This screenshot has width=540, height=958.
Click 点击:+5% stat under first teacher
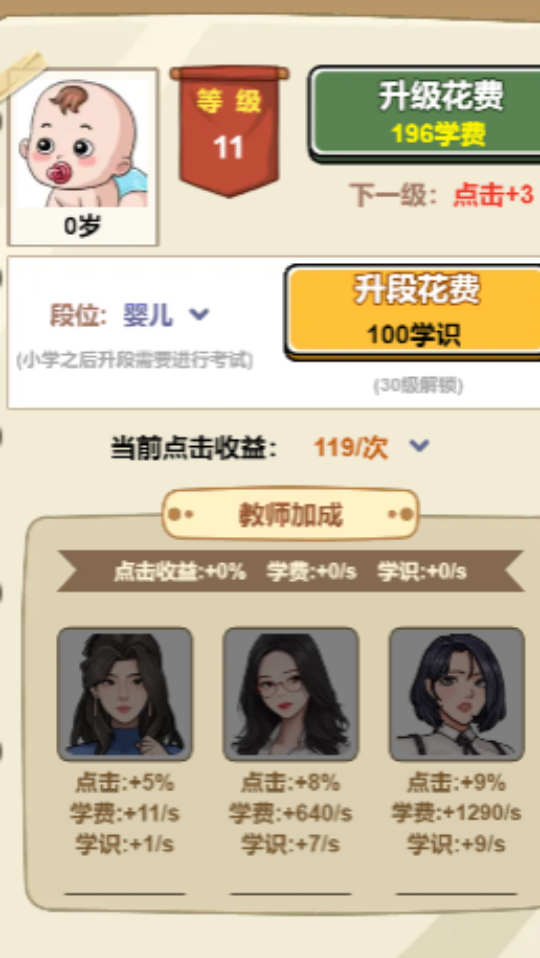pos(125,782)
